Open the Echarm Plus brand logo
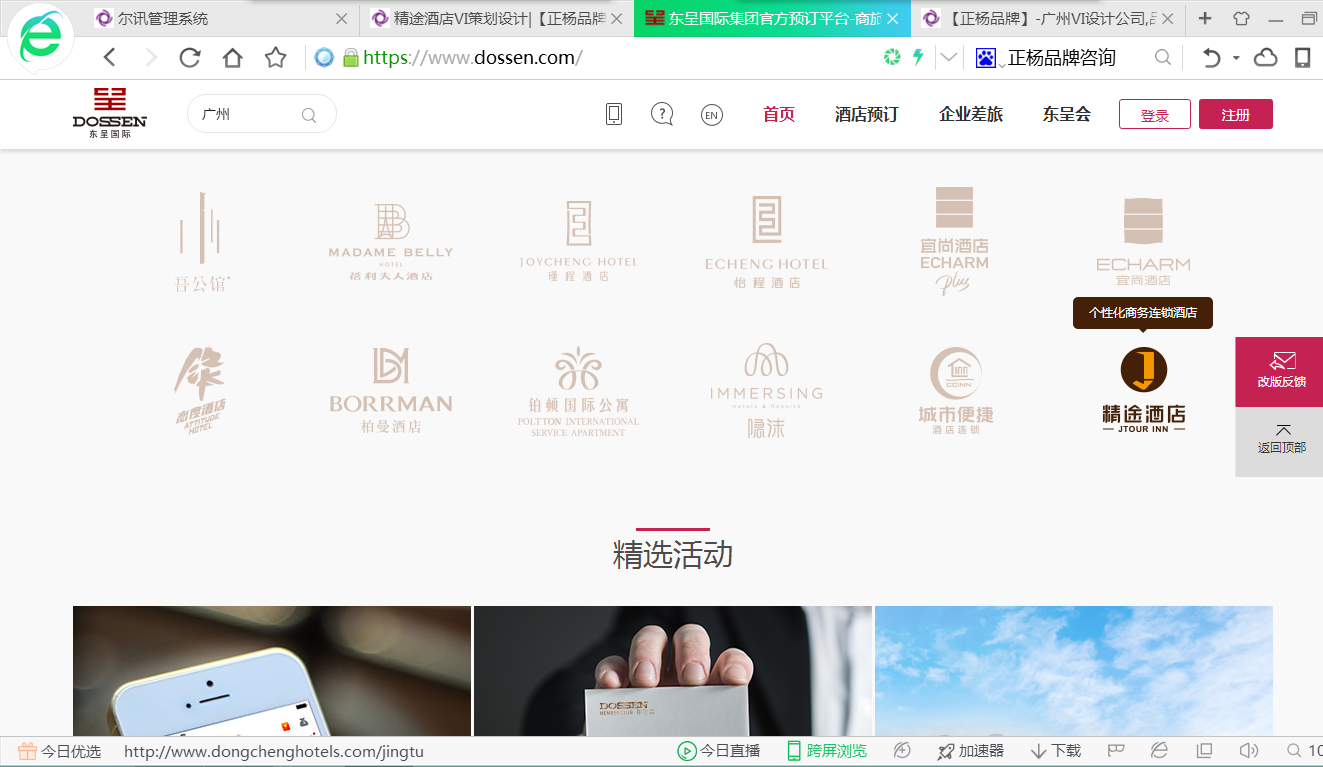Screen dimensions: 1323x767 click(x=955, y=241)
